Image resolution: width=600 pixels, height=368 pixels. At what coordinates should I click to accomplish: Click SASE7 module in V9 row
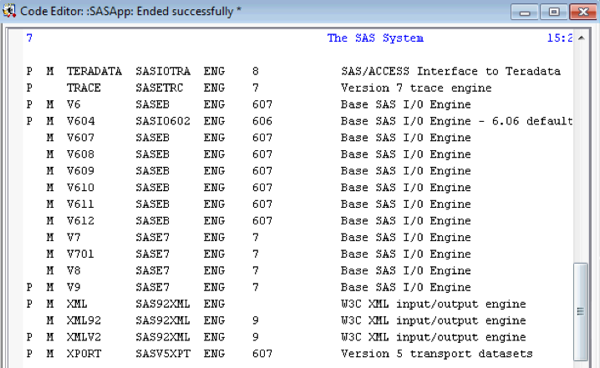(152, 288)
